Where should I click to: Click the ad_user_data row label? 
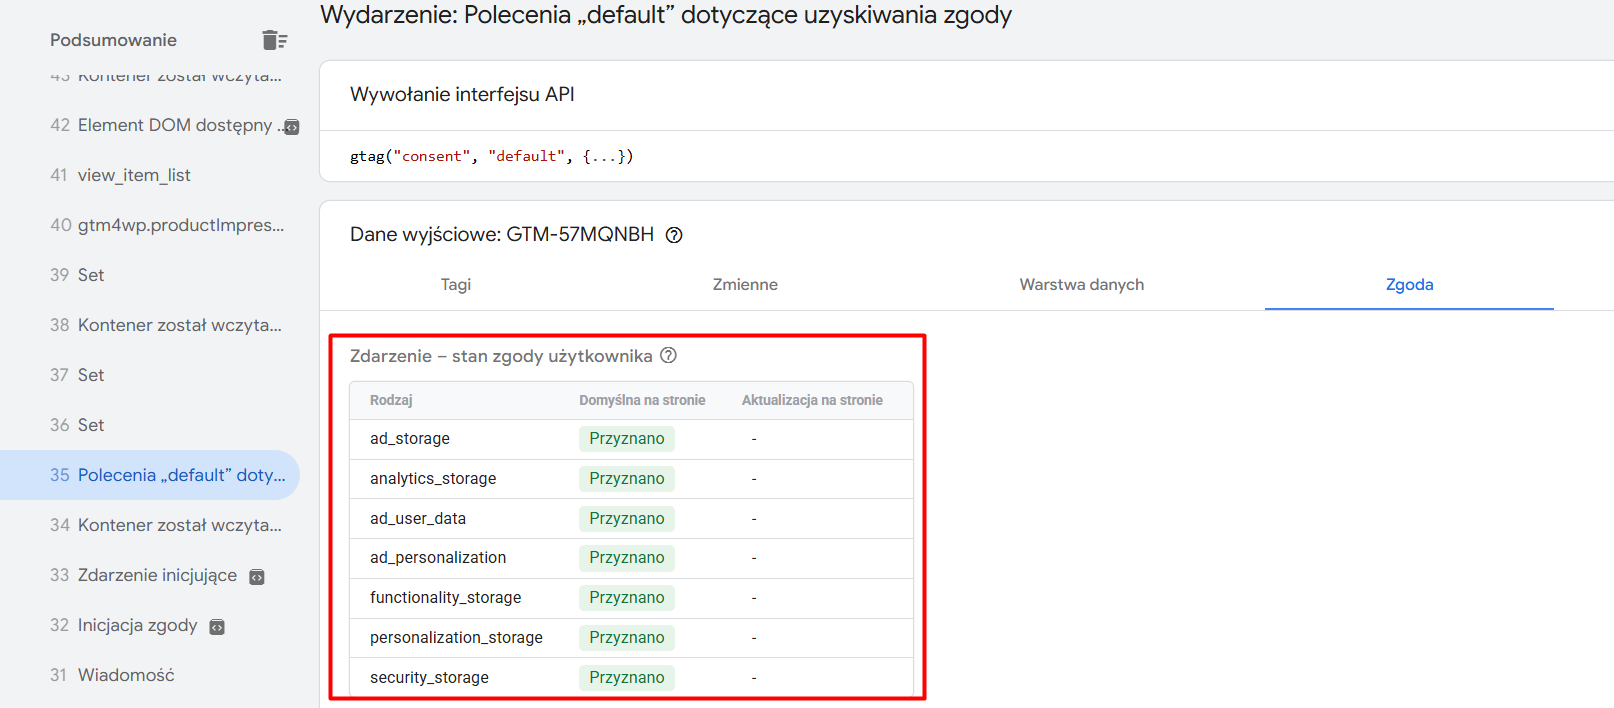click(418, 518)
